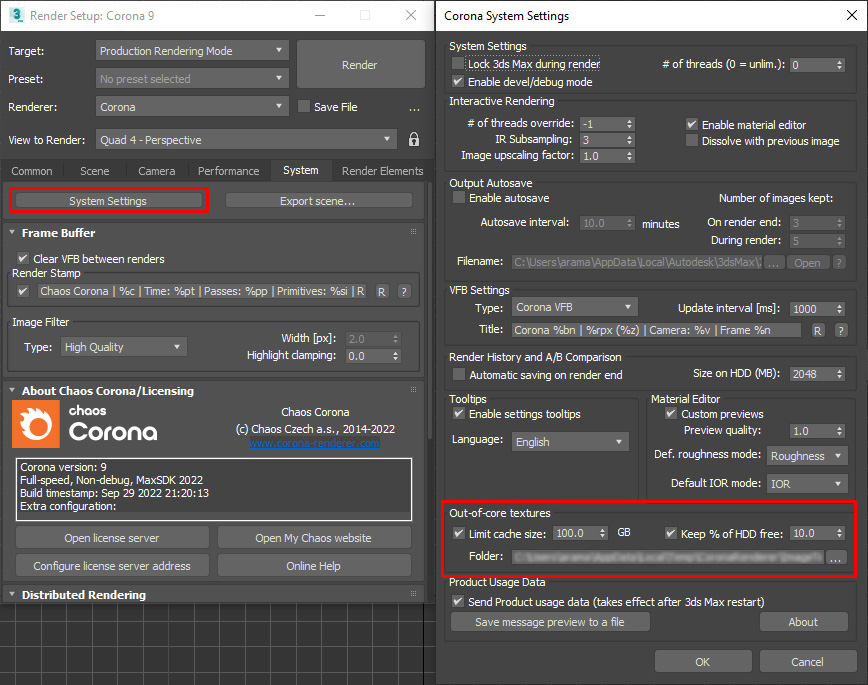Browse Out-of-core textures folder via ... button
The width and height of the screenshot is (868, 685).
pos(836,557)
